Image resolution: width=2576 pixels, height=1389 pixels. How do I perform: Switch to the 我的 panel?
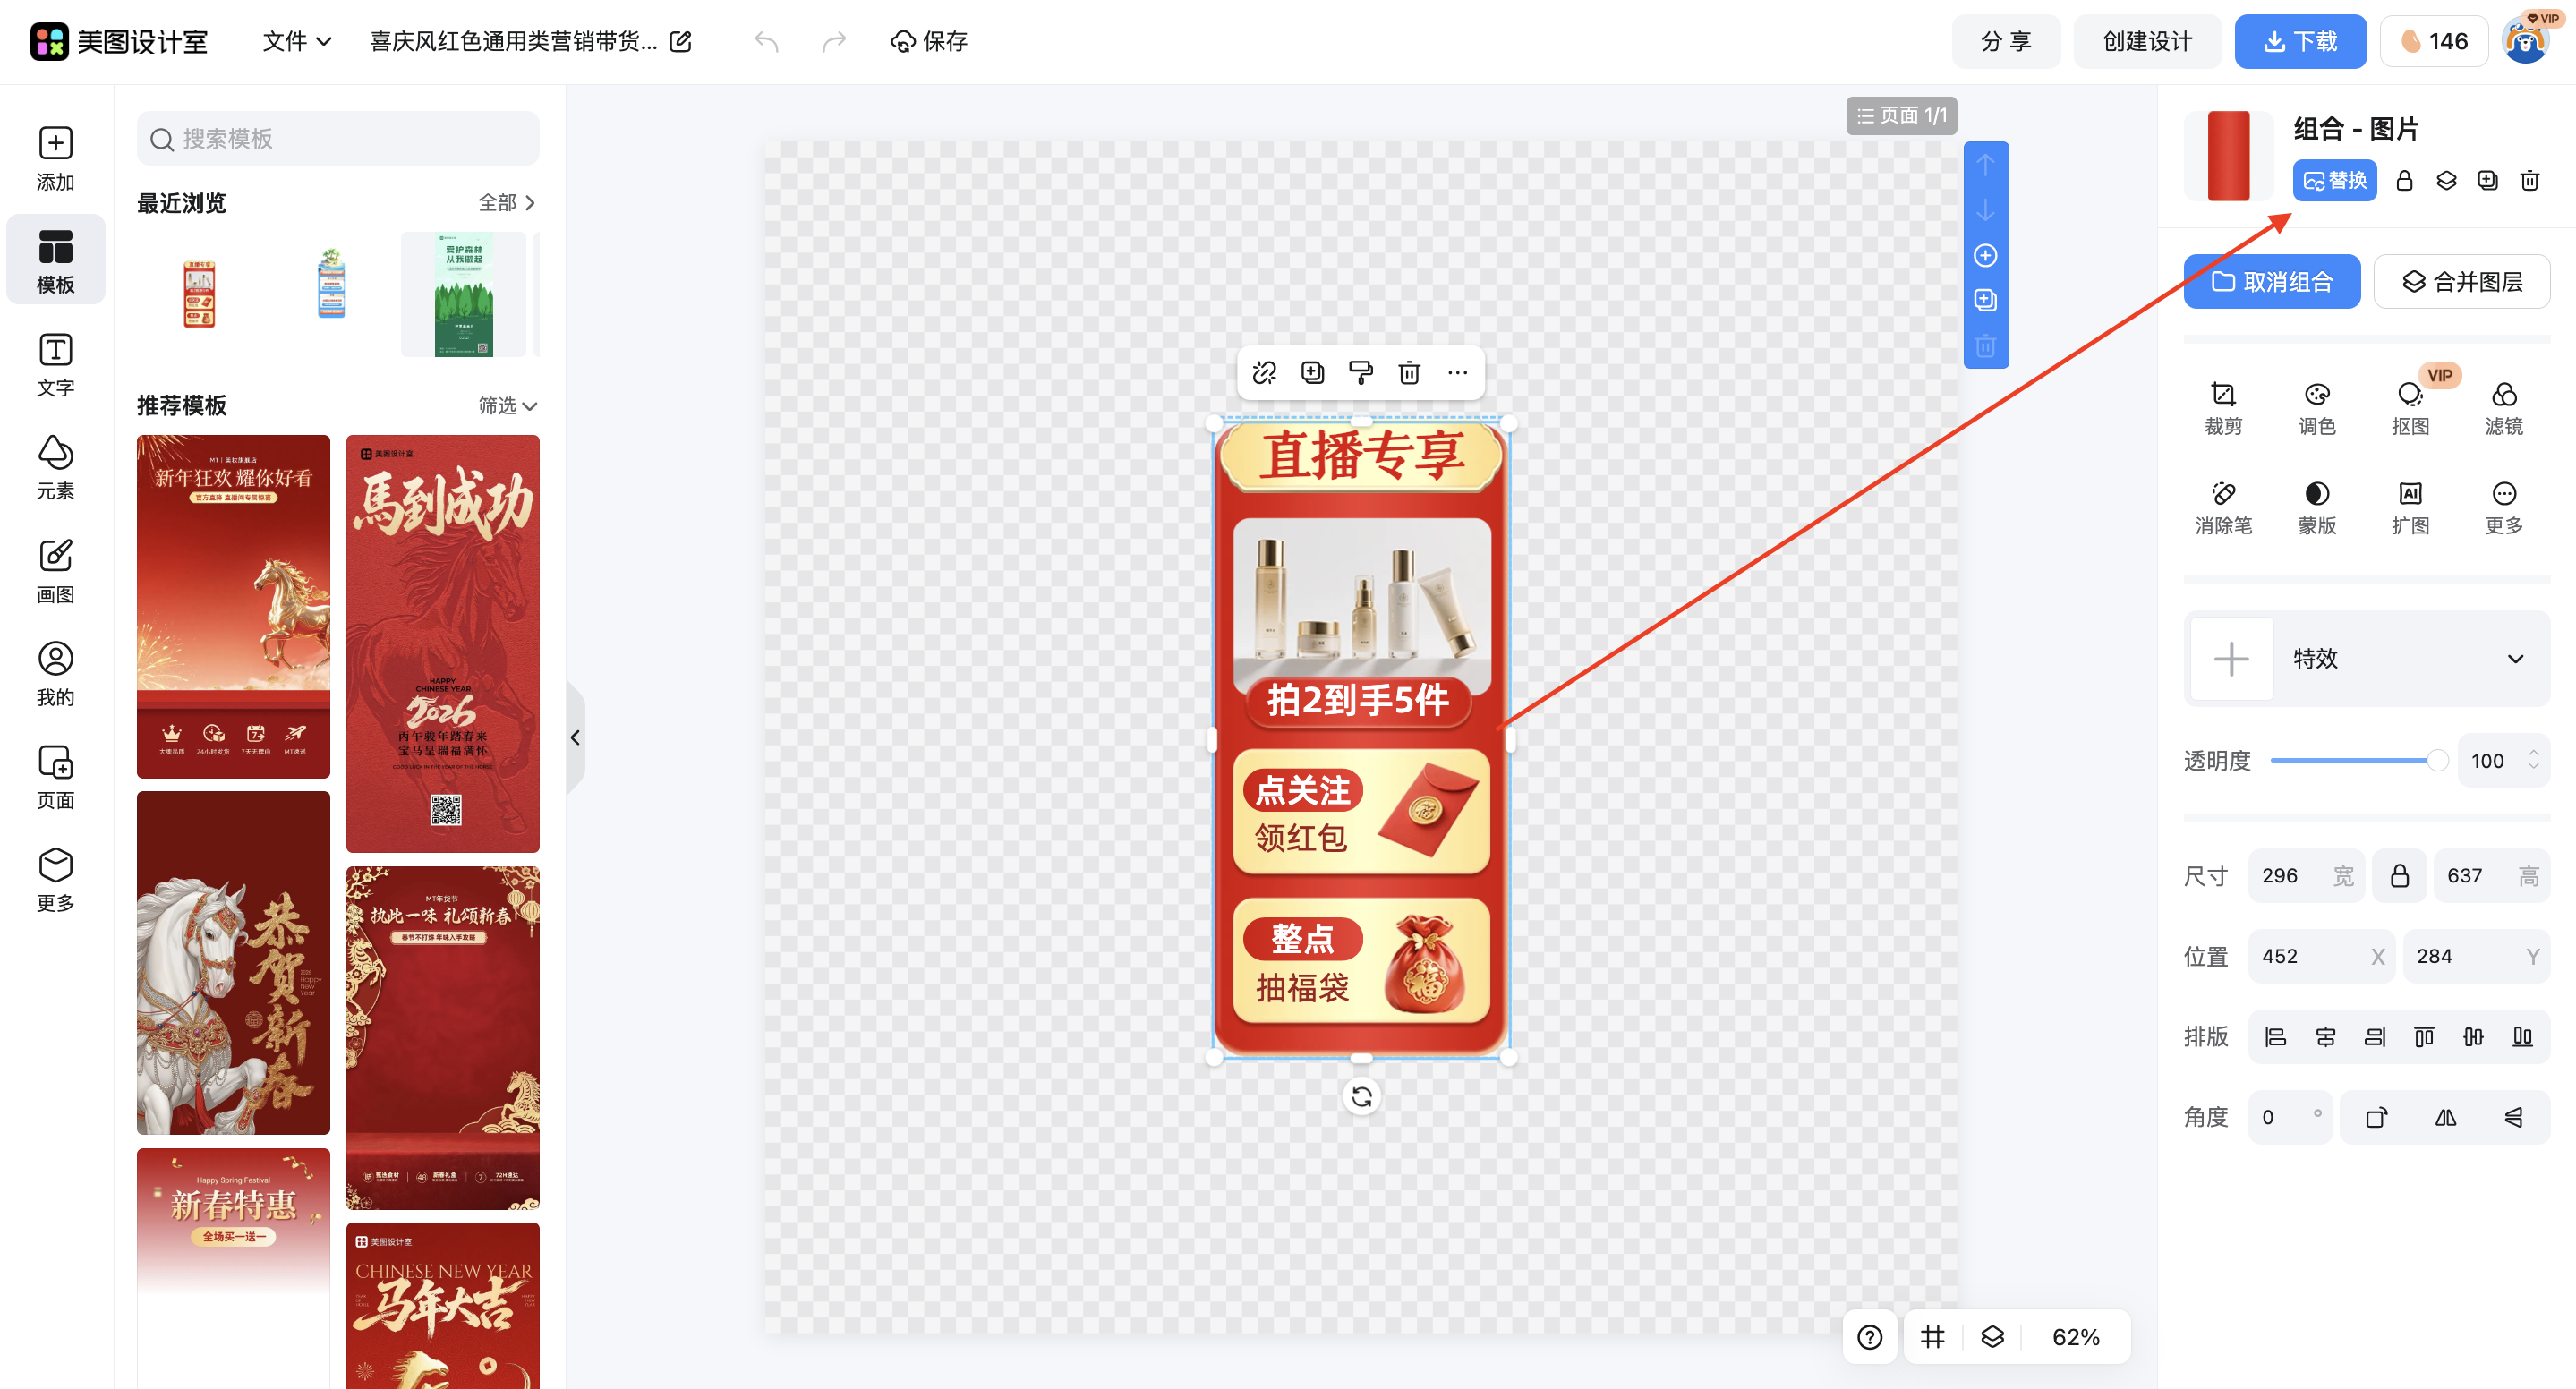pyautogui.click(x=55, y=673)
